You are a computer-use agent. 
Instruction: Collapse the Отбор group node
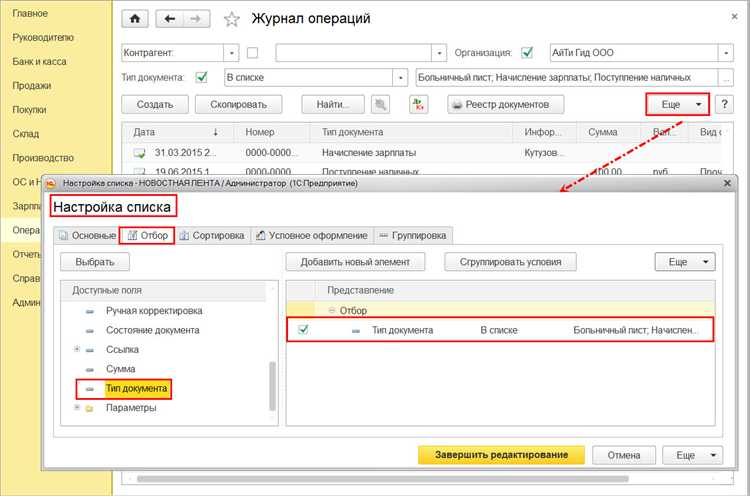331,310
